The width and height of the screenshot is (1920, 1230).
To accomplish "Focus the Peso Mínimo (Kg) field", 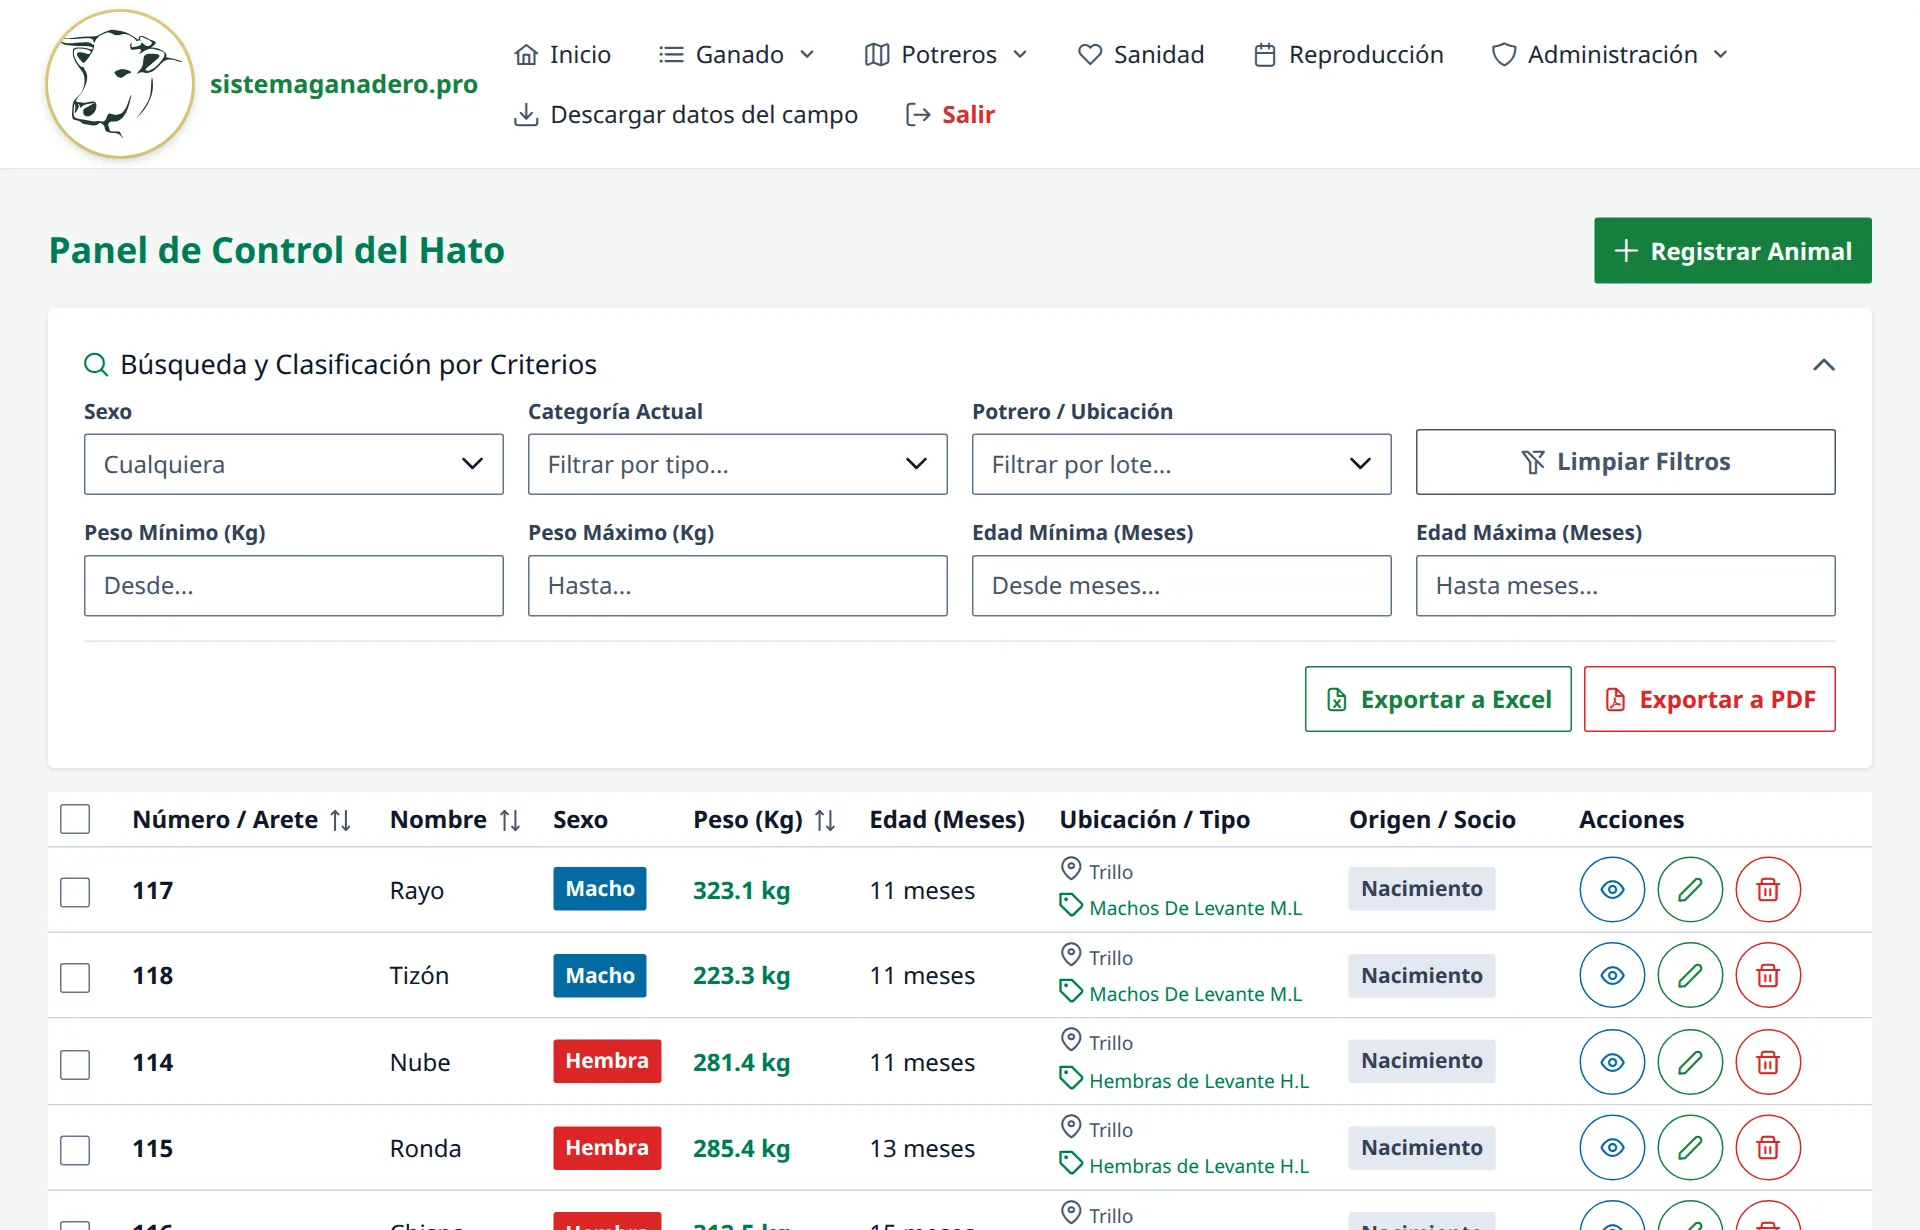I will click(x=294, y=586).
